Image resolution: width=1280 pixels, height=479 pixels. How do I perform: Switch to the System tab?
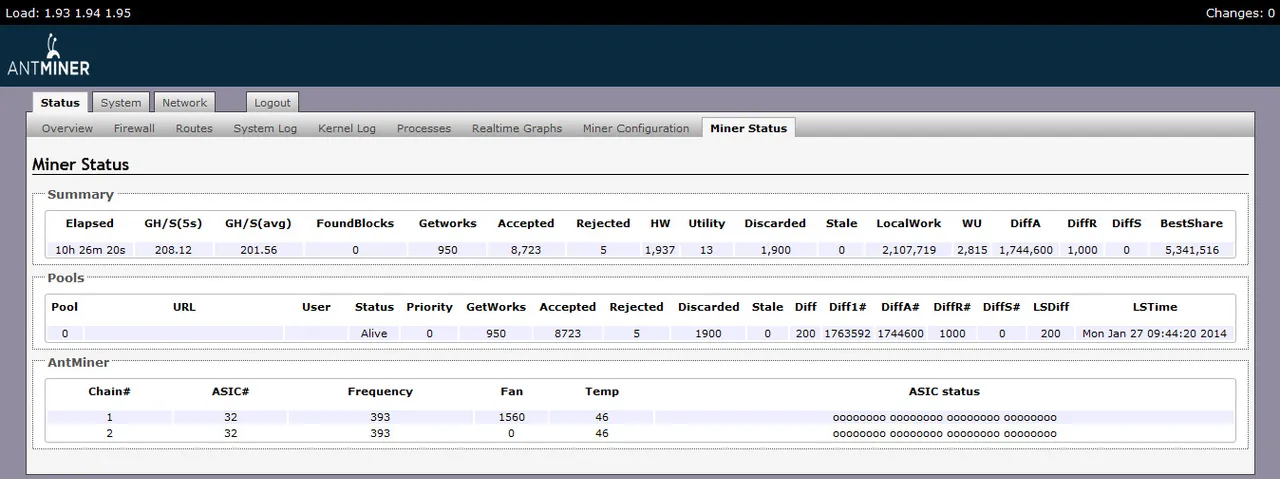(x=121, y=103)
